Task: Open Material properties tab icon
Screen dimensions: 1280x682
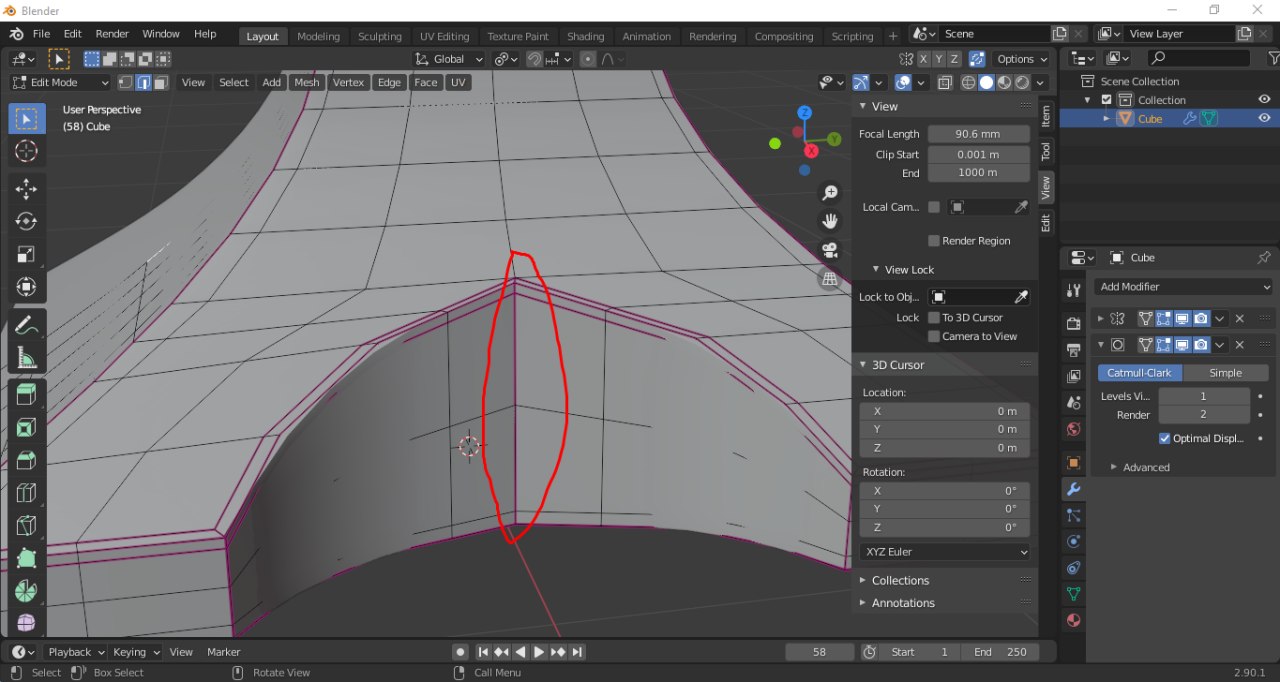Action: tap(1073, 620)
